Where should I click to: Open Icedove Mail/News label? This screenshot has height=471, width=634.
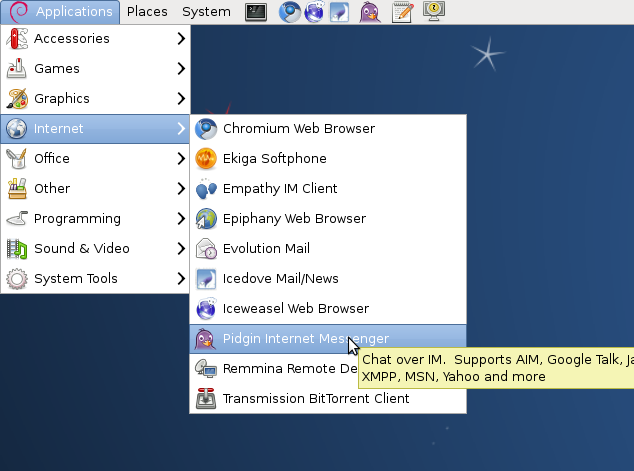click(x=281, y=279)
